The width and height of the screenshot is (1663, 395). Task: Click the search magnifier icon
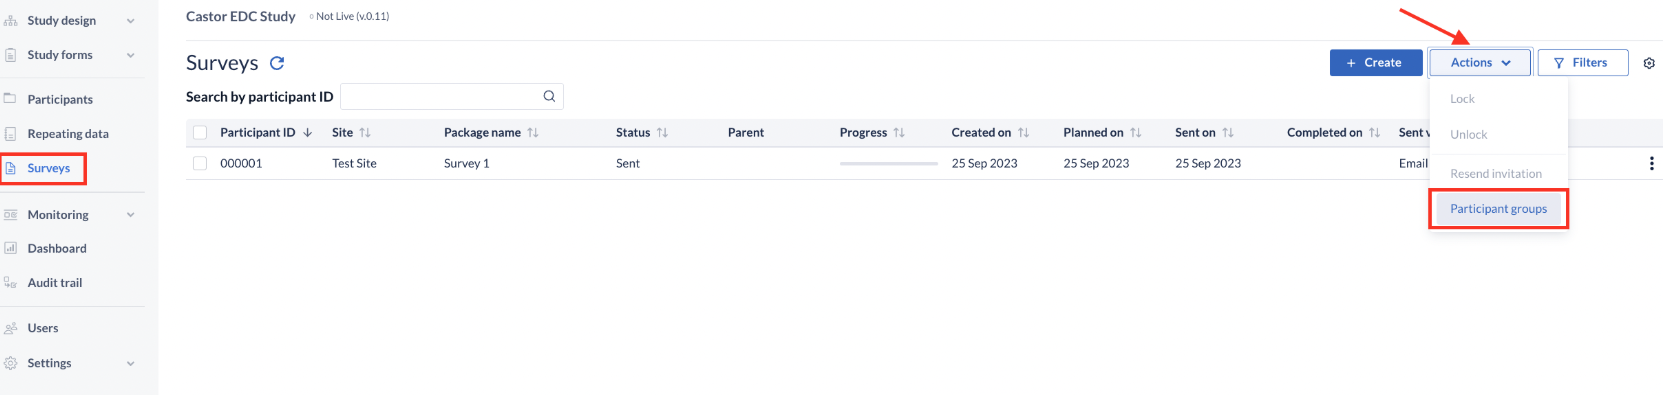pos(549,96)
